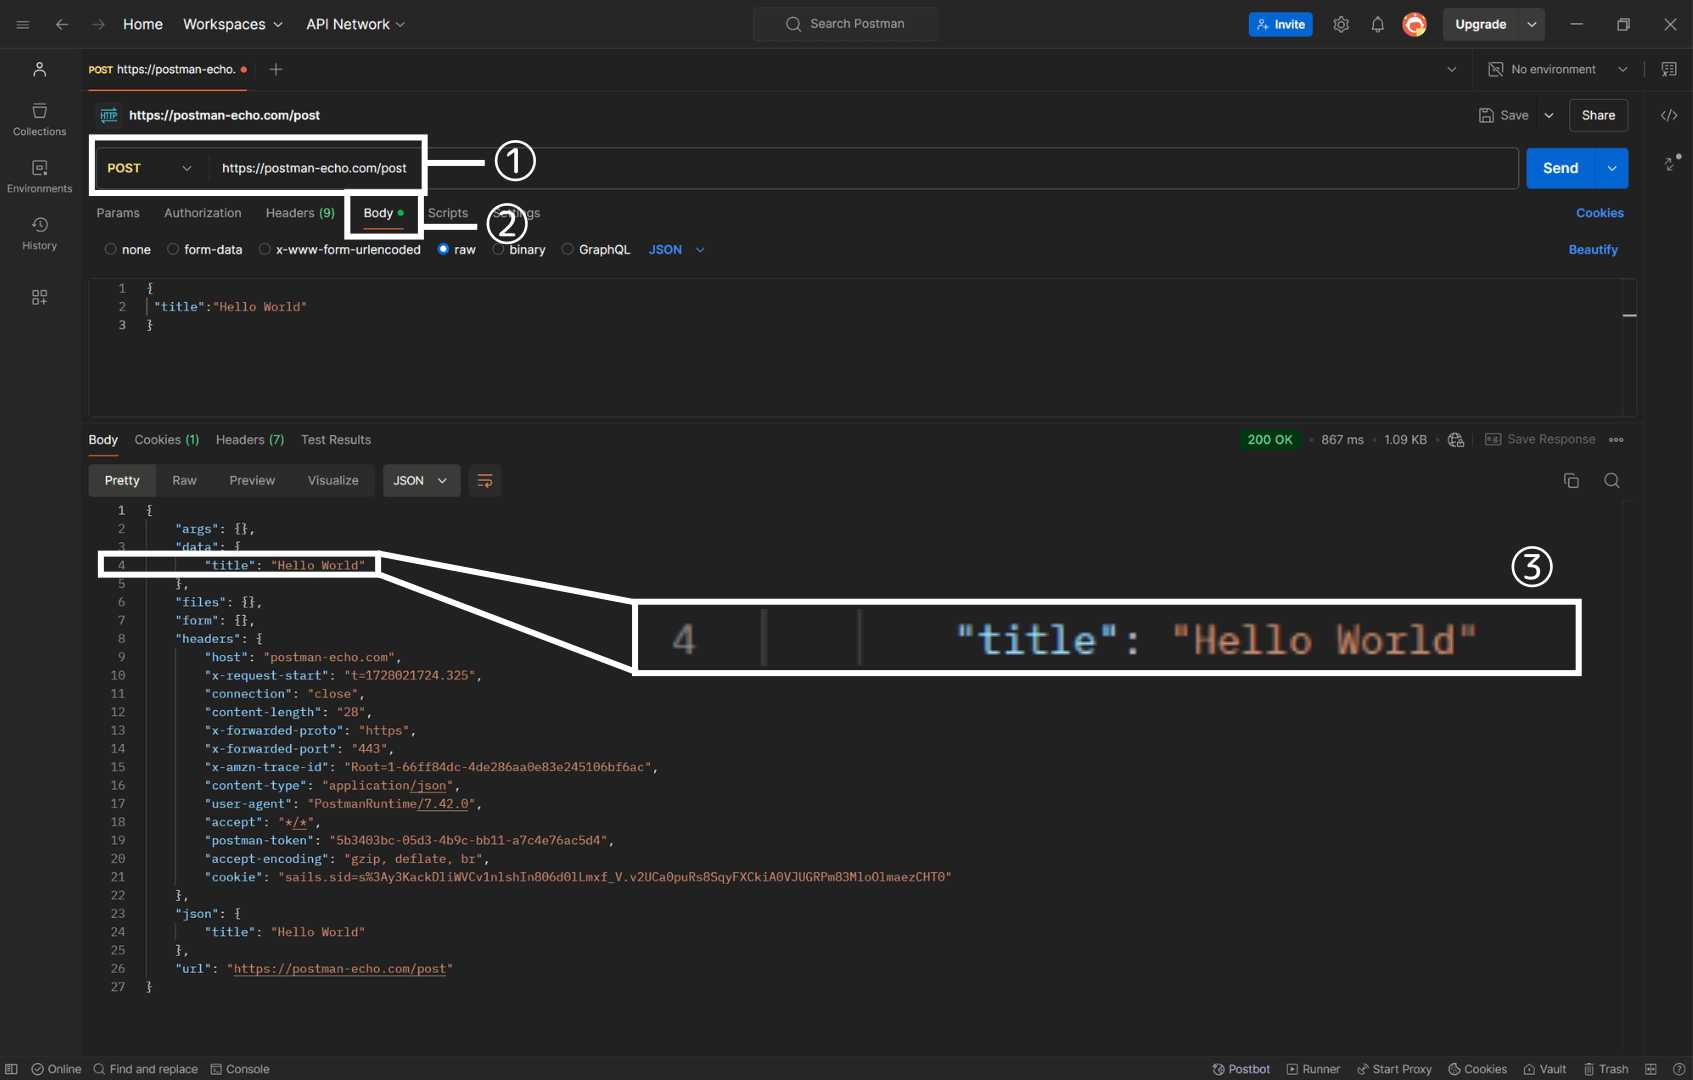
Task: Open the request Cookies link
Action: [x=1600, y=213]
